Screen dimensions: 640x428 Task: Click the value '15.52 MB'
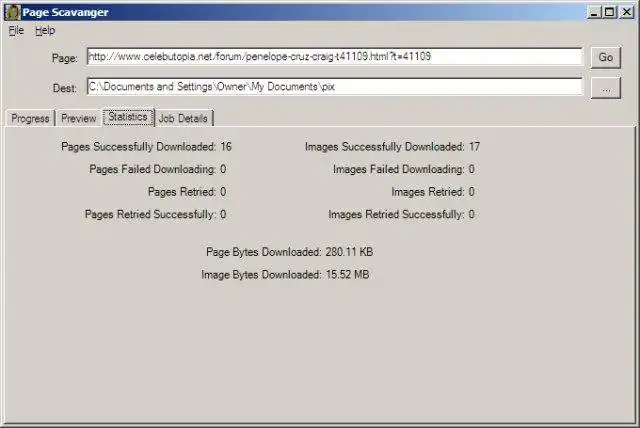(347, 275)
